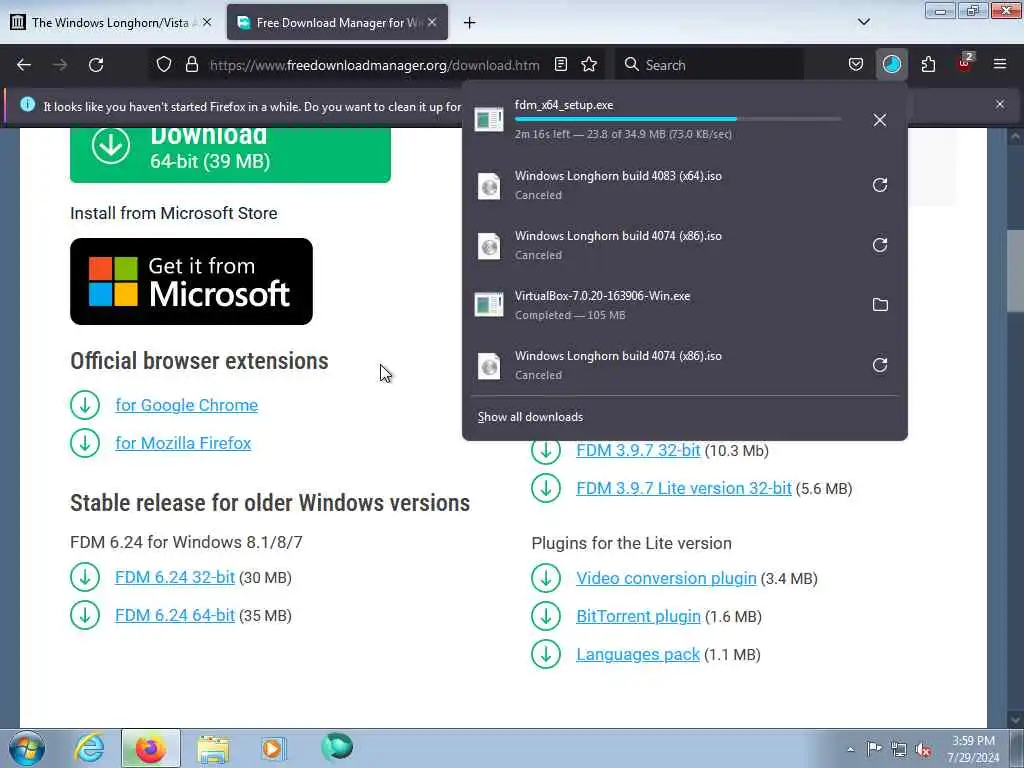Open the uBlock extension toolbar icon

pos(965,63)
